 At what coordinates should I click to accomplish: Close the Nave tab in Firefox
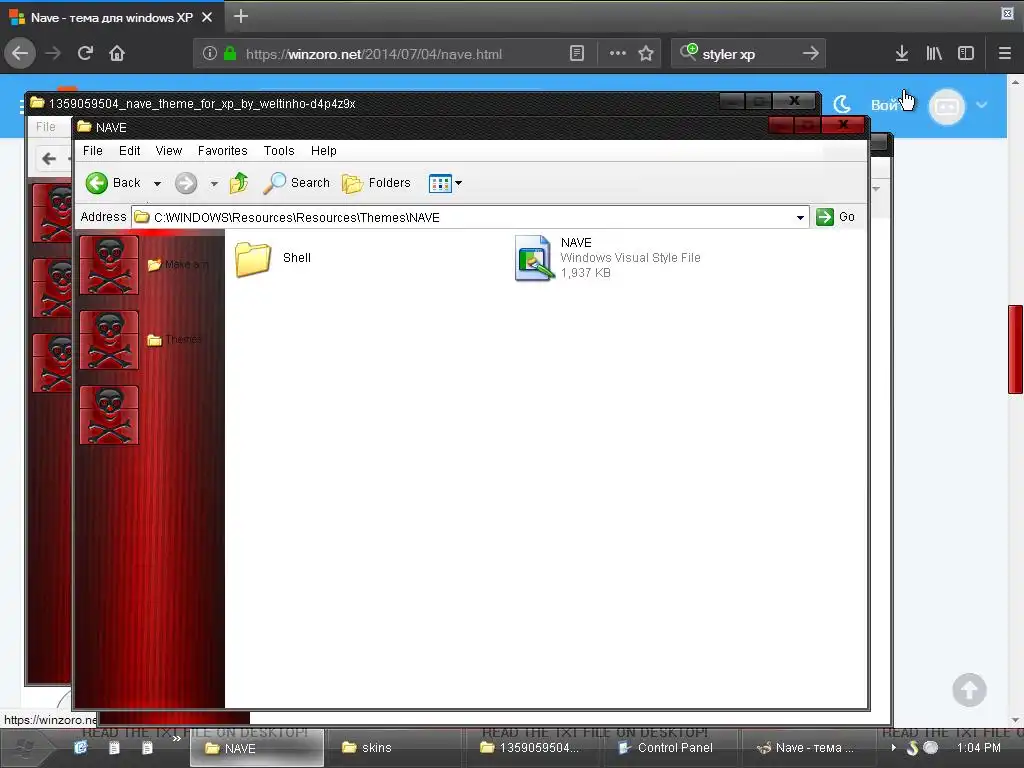(x=207, y=18)
